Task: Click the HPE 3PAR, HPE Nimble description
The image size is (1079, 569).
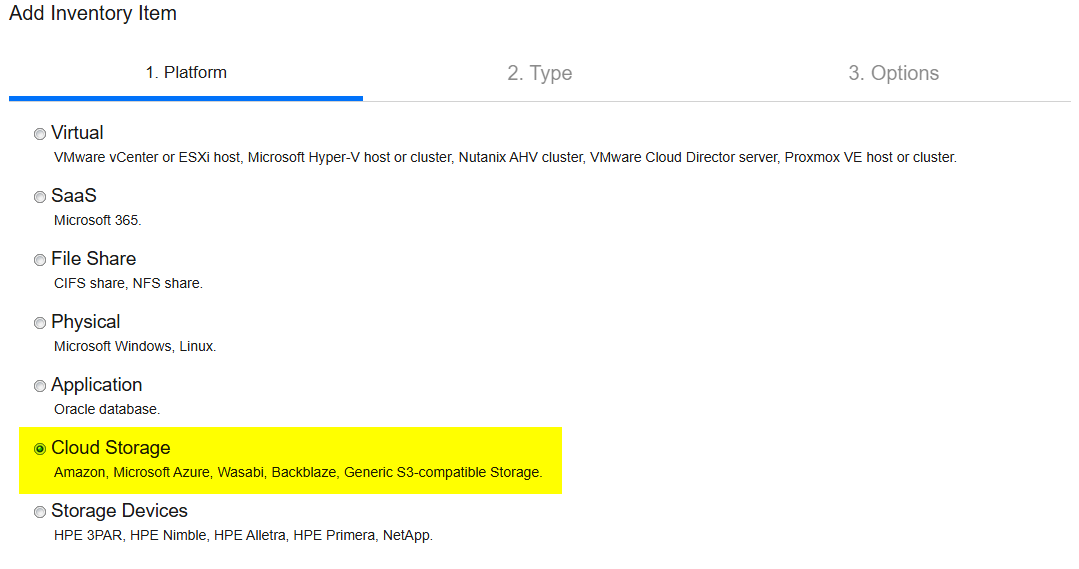Action: 244,536
